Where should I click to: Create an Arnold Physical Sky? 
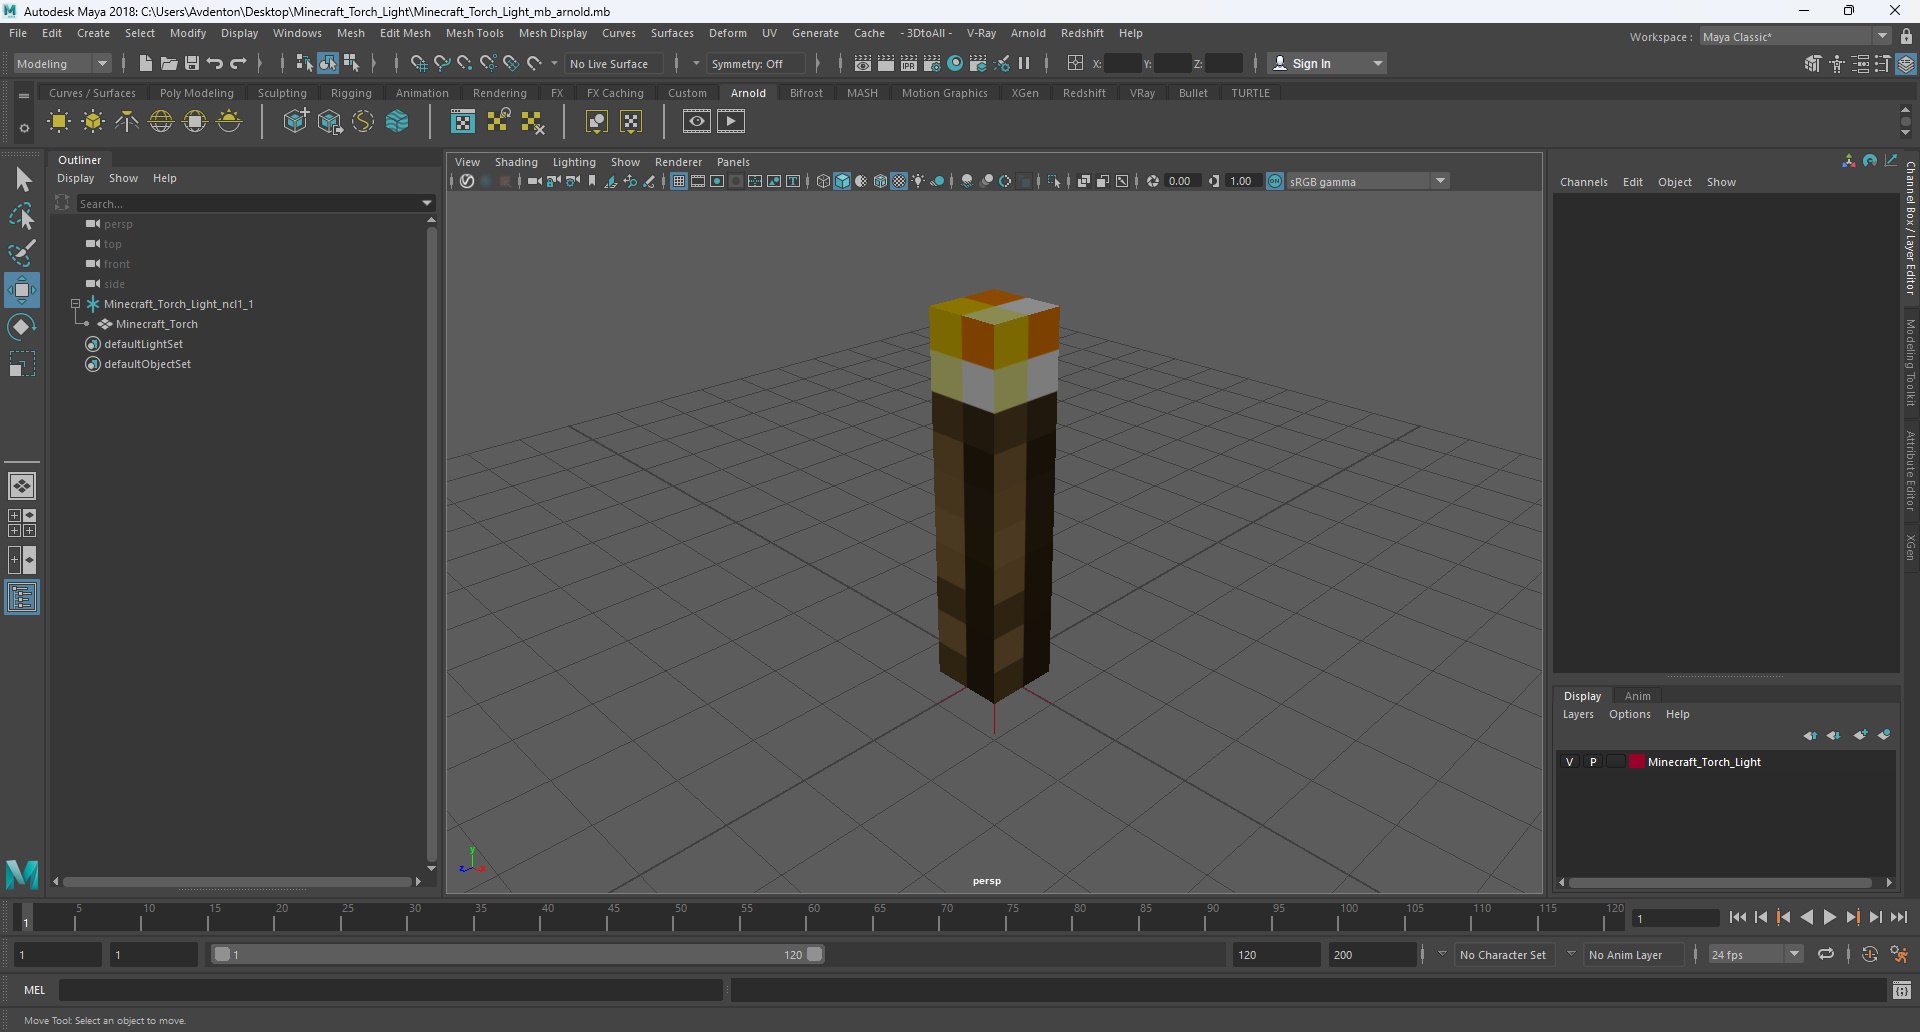point(229,122)
